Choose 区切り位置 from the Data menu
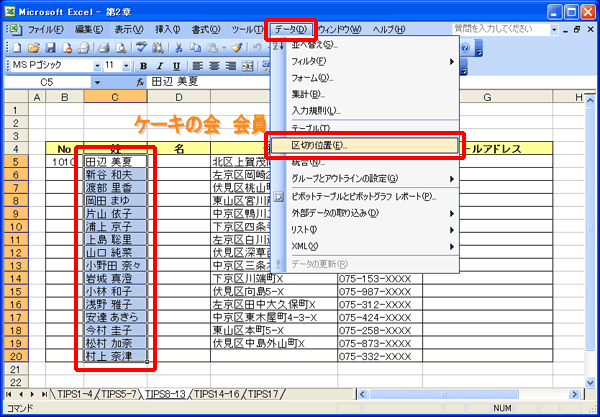This screenshot has width=600, height=417. coord(365,145)
